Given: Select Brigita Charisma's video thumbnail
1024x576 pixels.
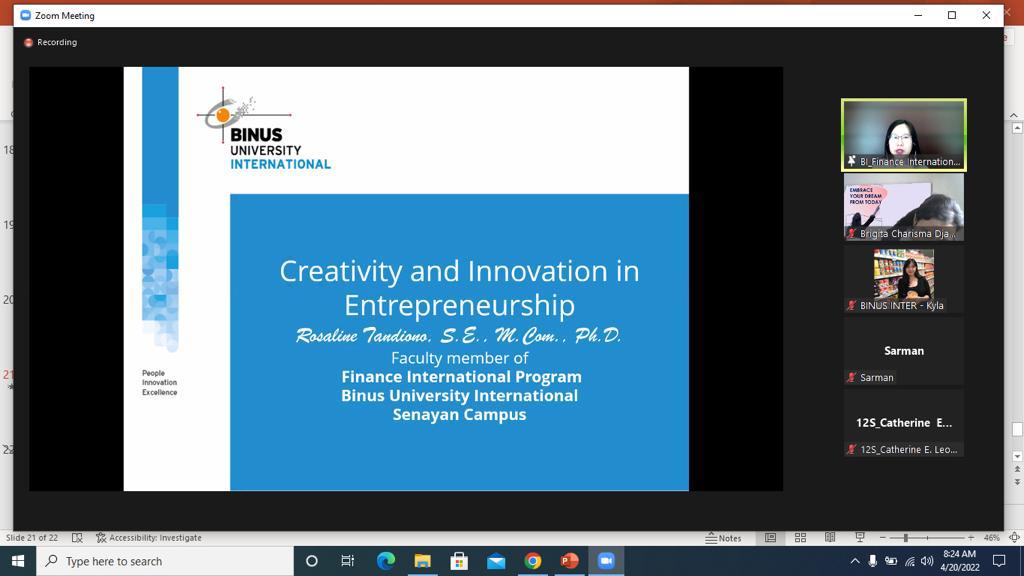Looking at the screenshot, I should click(903, 207).
